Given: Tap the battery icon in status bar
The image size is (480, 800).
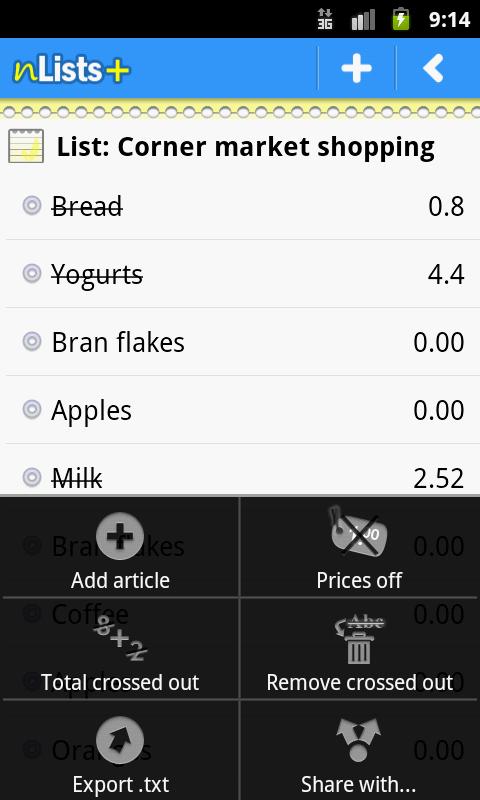Looking at the screenshot, I should [401, 19].
